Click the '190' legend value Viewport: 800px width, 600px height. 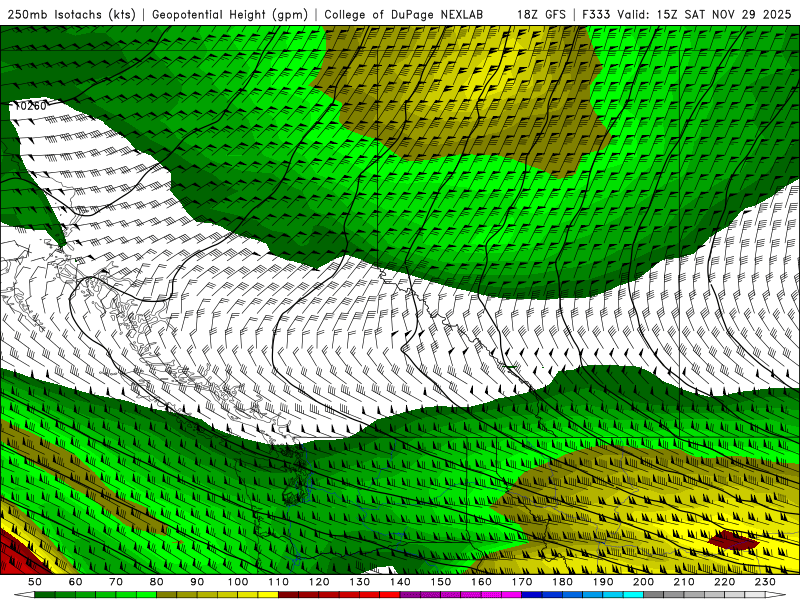coord(603,582)
